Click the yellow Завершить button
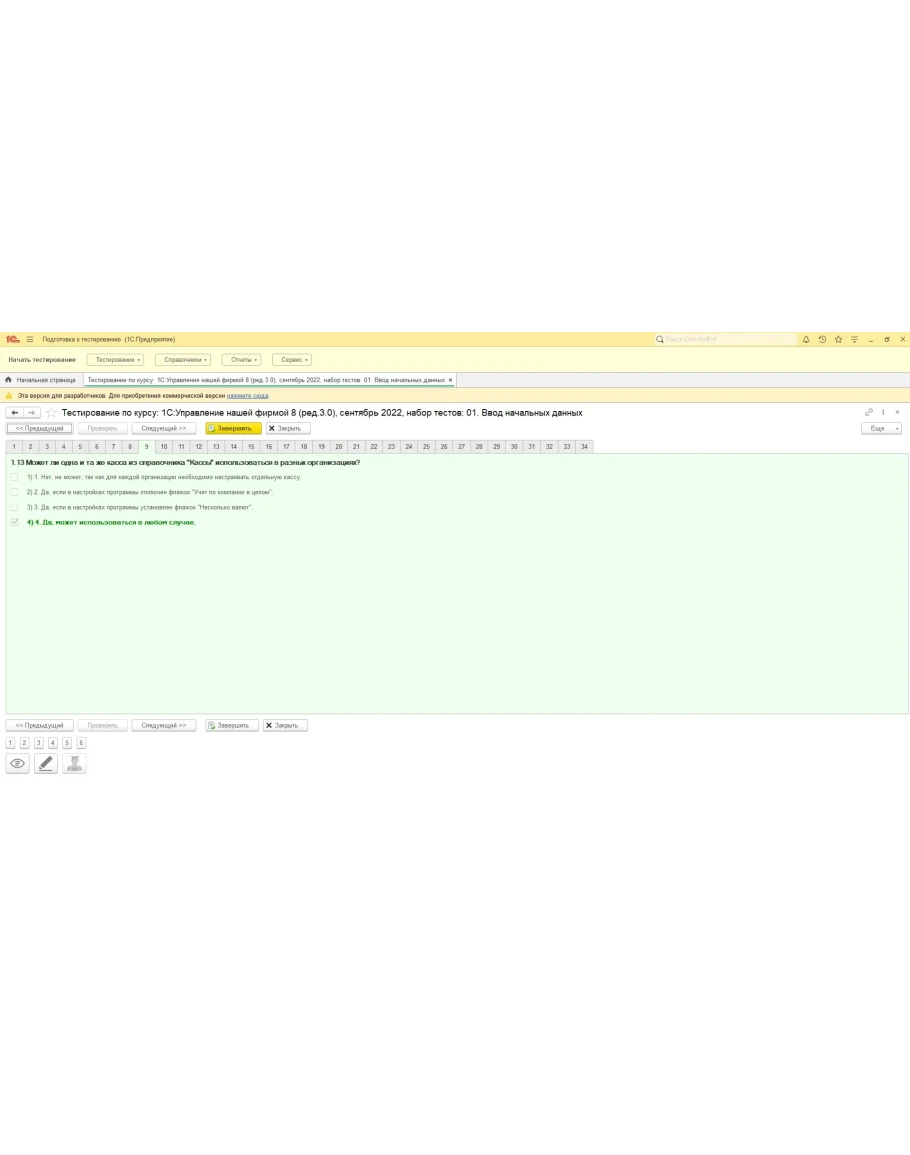The height and width of the screenshot is (1155, 910). (233, 428)
